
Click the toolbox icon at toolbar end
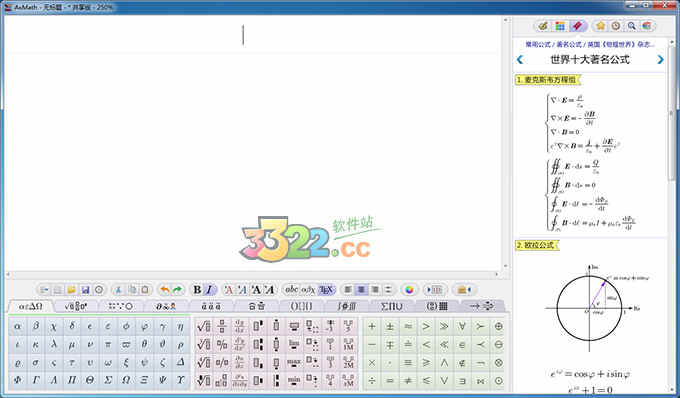click(x=464, y=290)
